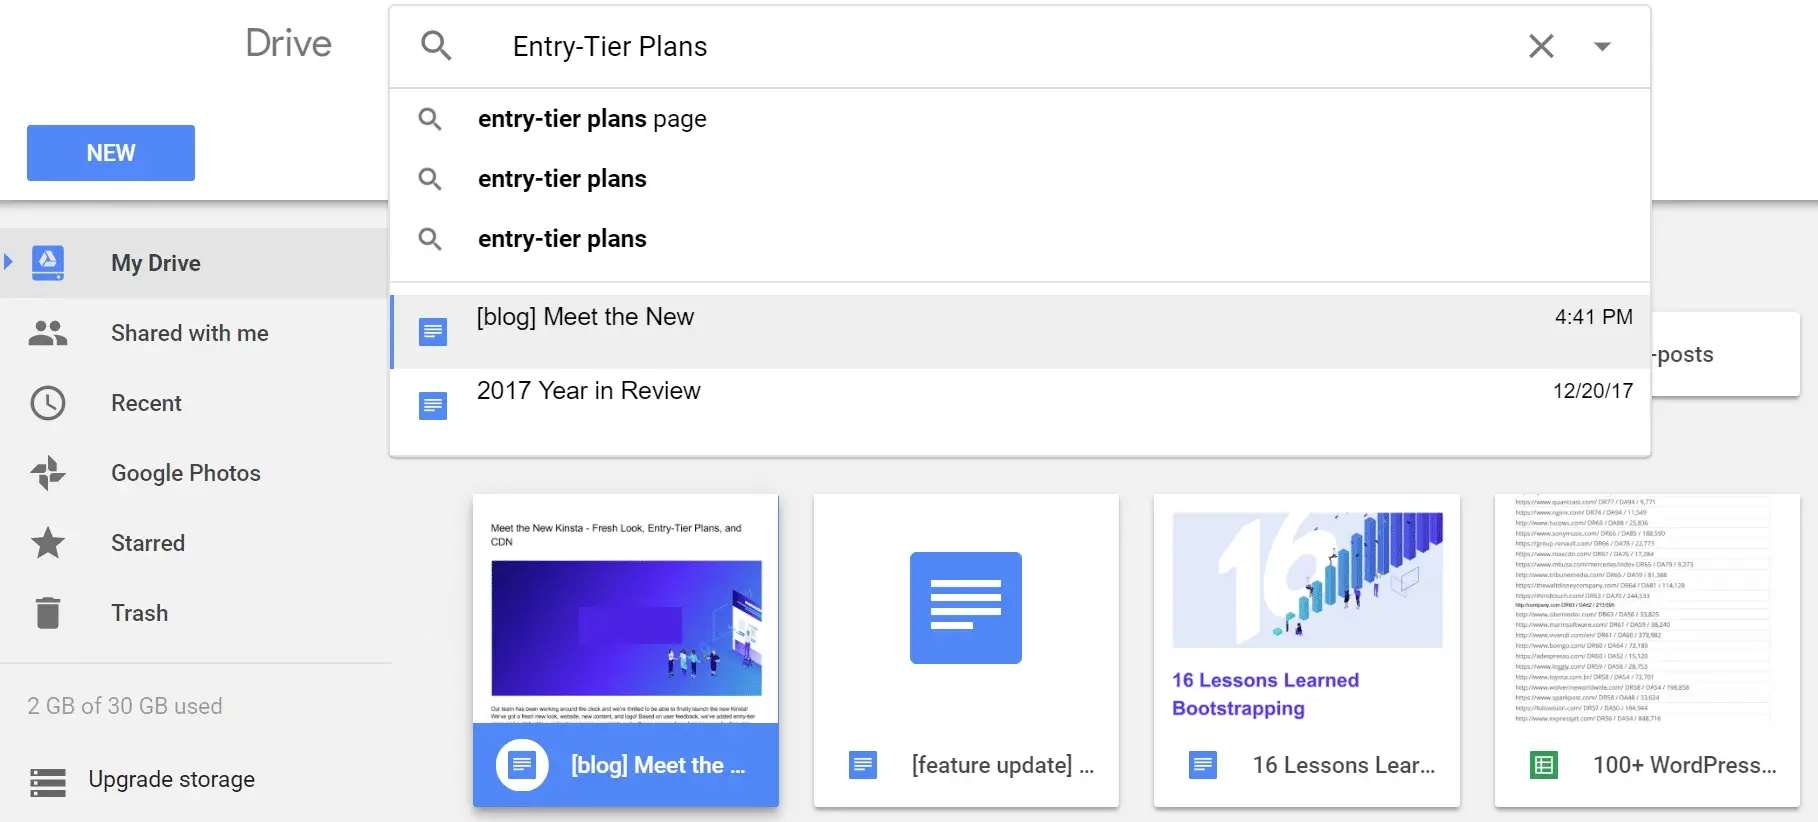
Task: Click the Upgrade storage icon
Action: pyautogui.click(x=48, y=783)
